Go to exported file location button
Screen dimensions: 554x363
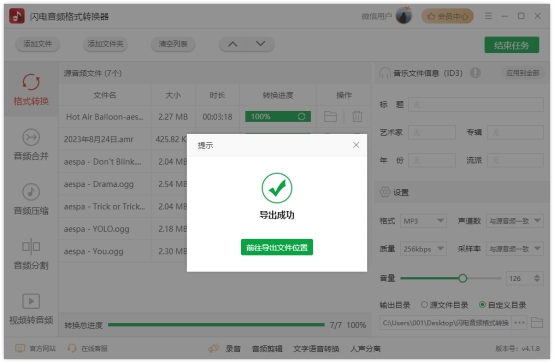pyautogui.click(x=277, y=247)
